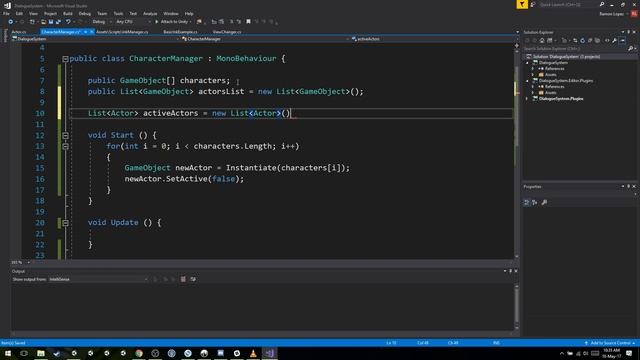Collapse the Update method outline

coord(65,223)
